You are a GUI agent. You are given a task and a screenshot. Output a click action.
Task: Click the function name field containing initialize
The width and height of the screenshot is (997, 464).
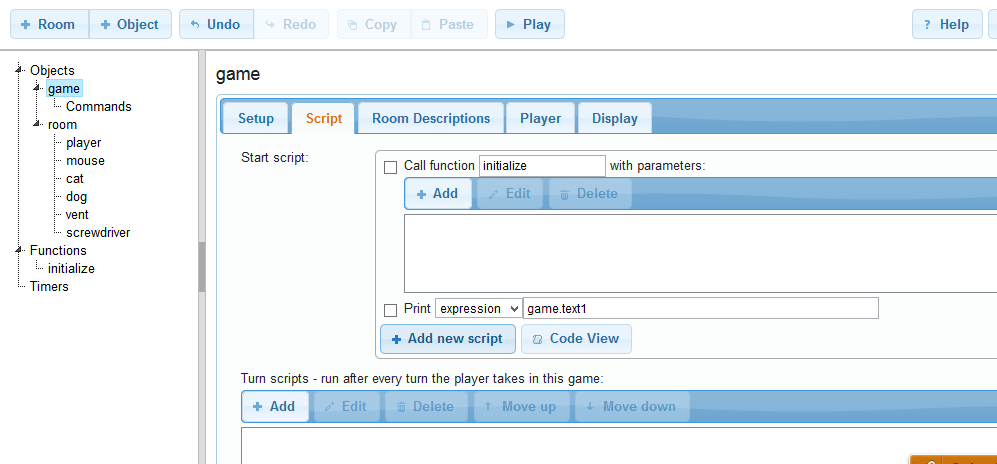coord(542,166)
